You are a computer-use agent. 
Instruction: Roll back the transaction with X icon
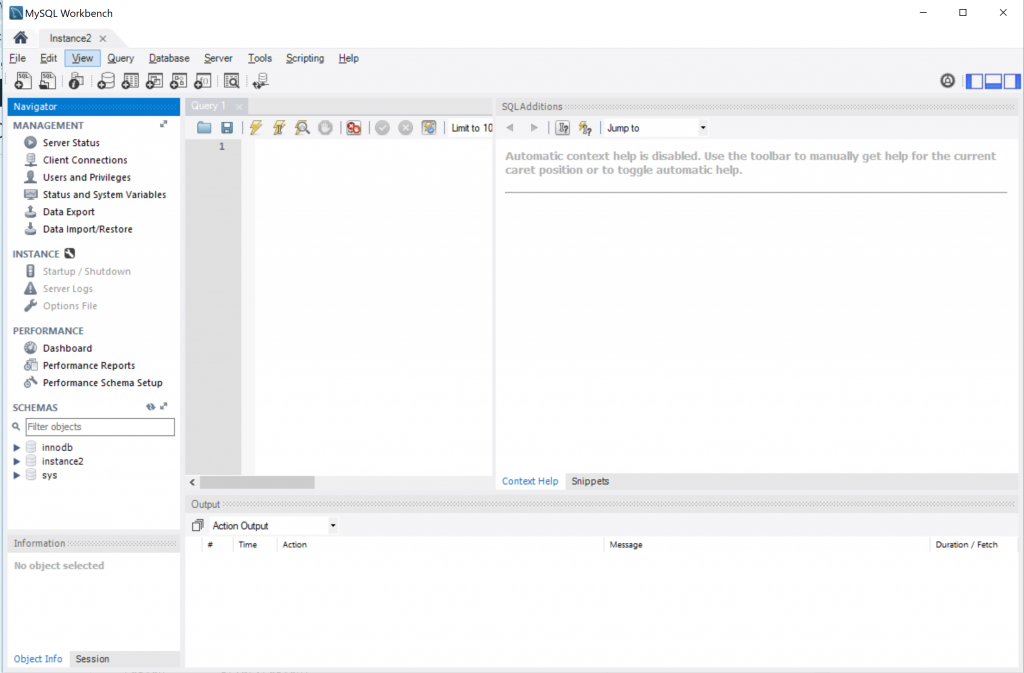[406, 128]
